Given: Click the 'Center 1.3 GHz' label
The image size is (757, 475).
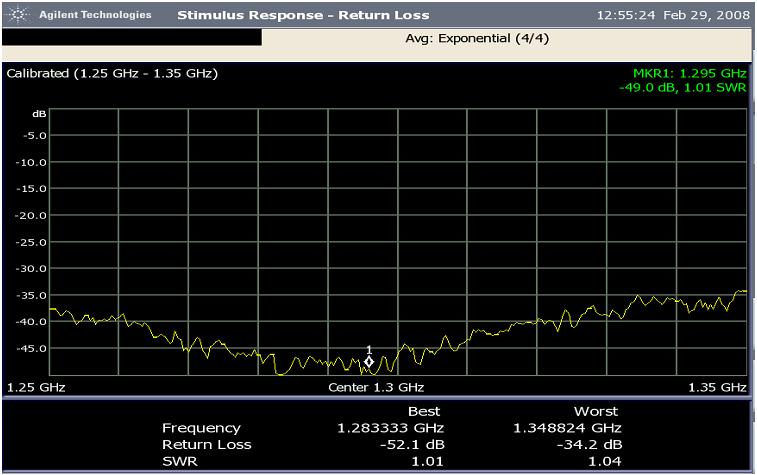Looking at the screenshot, I should (x=376, y=387).
